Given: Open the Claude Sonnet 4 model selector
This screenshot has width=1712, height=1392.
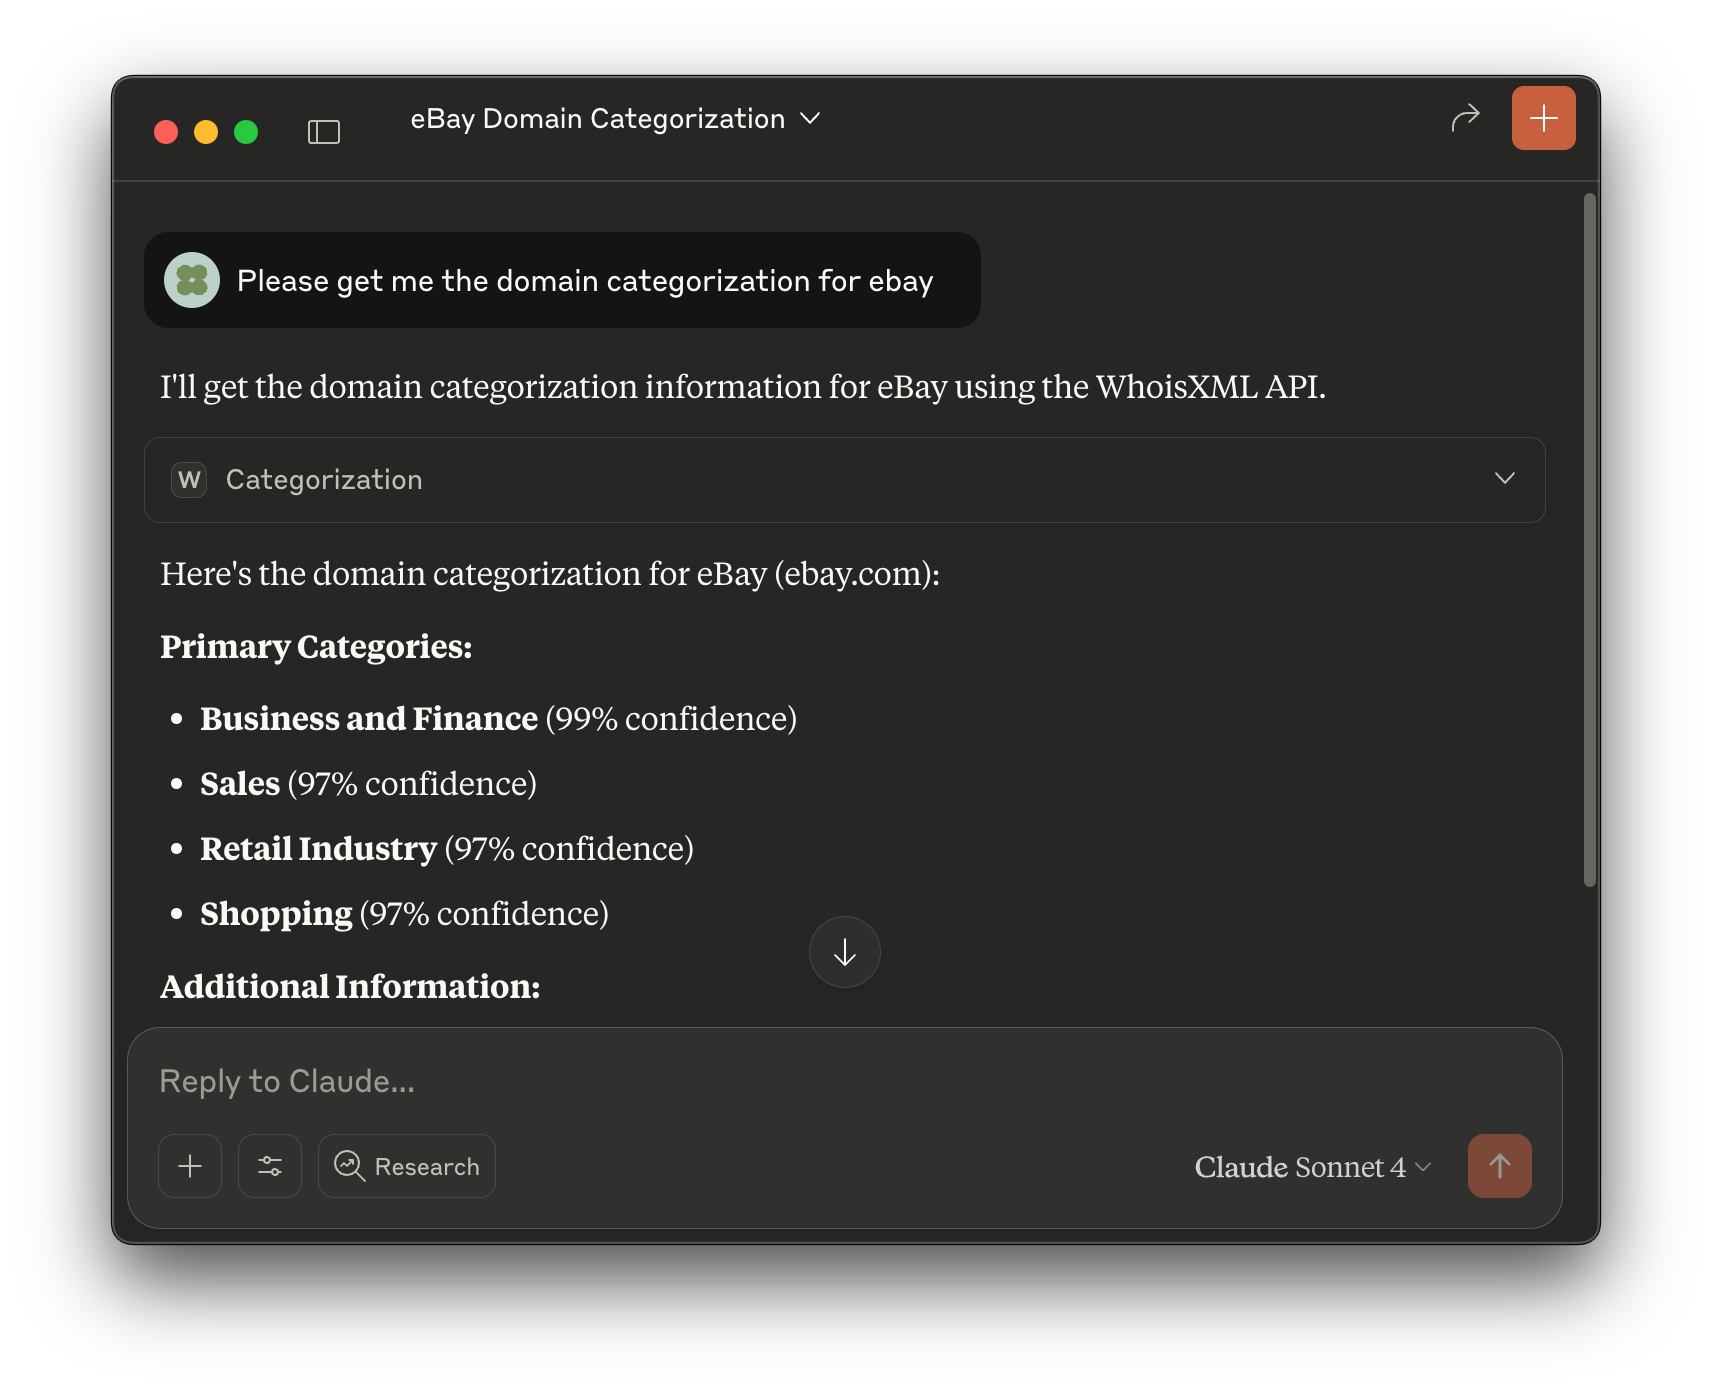Looking at the screenshot, I should point(1312,1167).
